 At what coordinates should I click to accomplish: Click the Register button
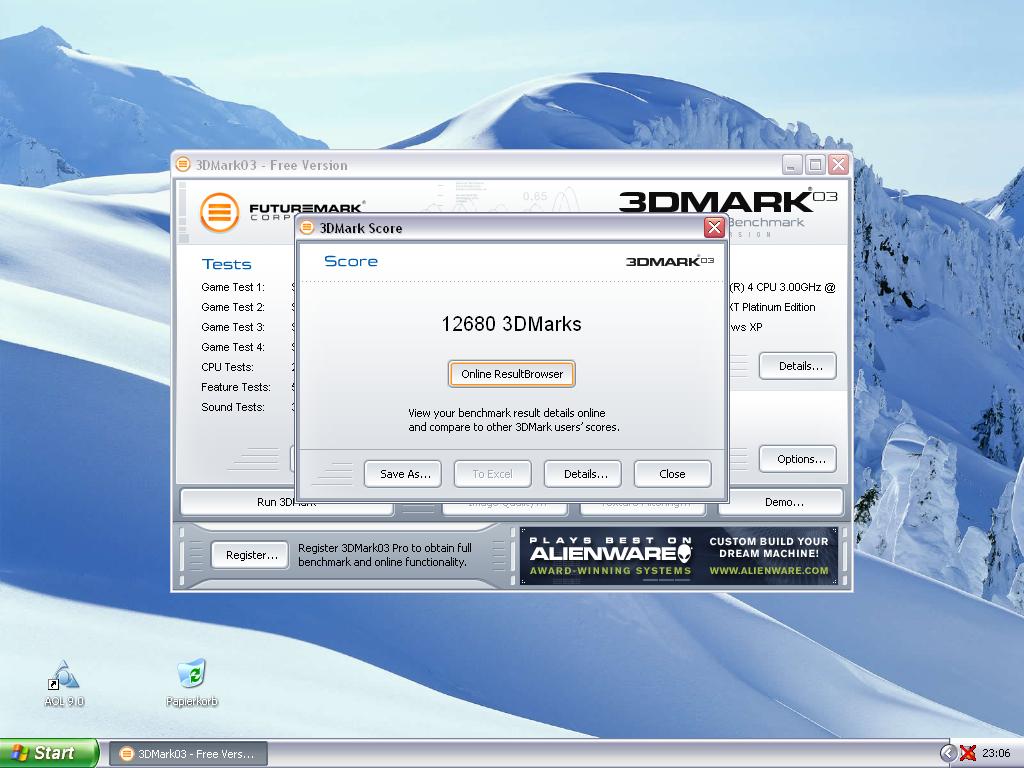(249, 555)
